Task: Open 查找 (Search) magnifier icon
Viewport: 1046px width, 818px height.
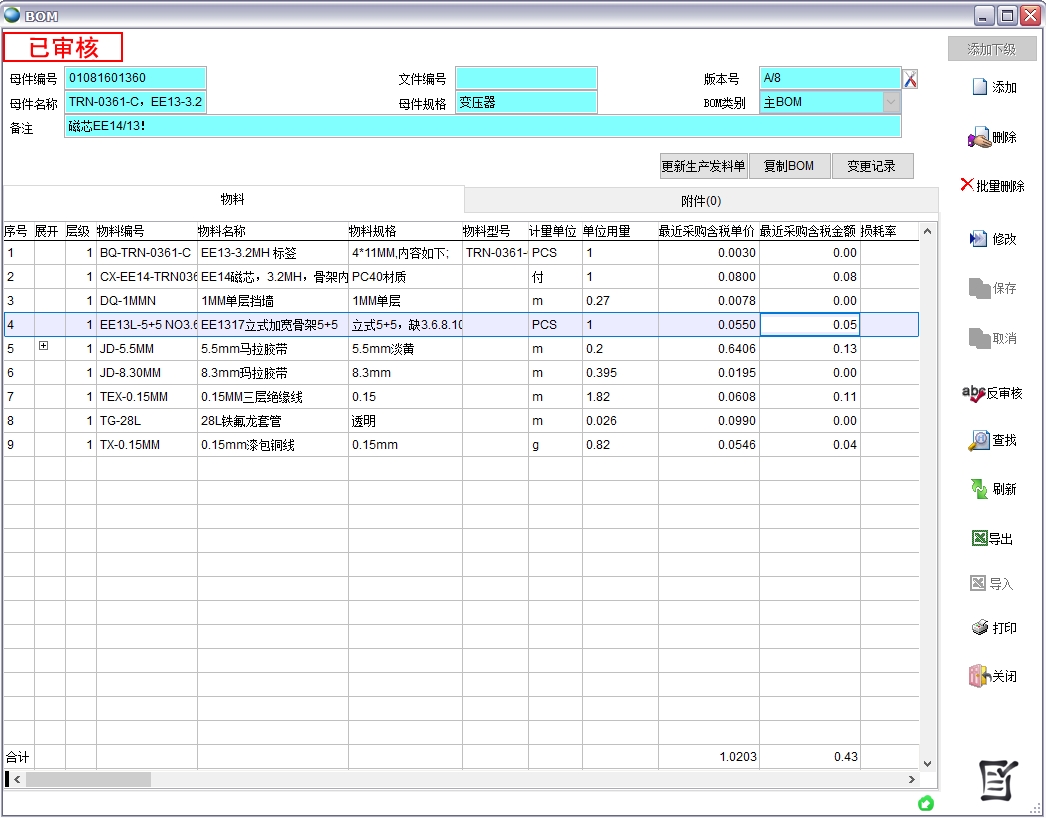Action: pos(979,440)
